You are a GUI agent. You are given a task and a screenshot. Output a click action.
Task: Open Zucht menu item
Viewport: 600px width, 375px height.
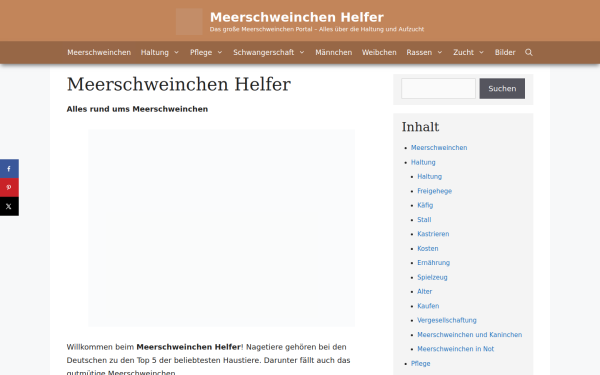point(463,52)
